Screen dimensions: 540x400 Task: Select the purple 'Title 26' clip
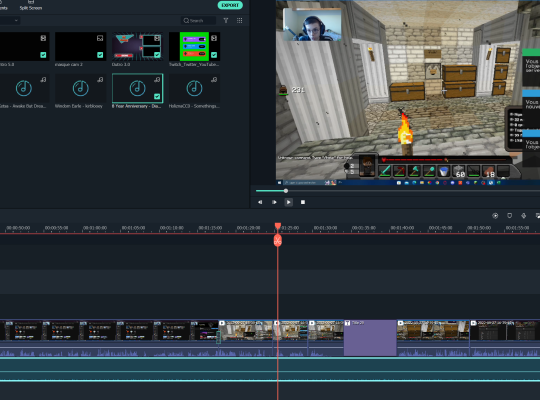coord(370,338)
